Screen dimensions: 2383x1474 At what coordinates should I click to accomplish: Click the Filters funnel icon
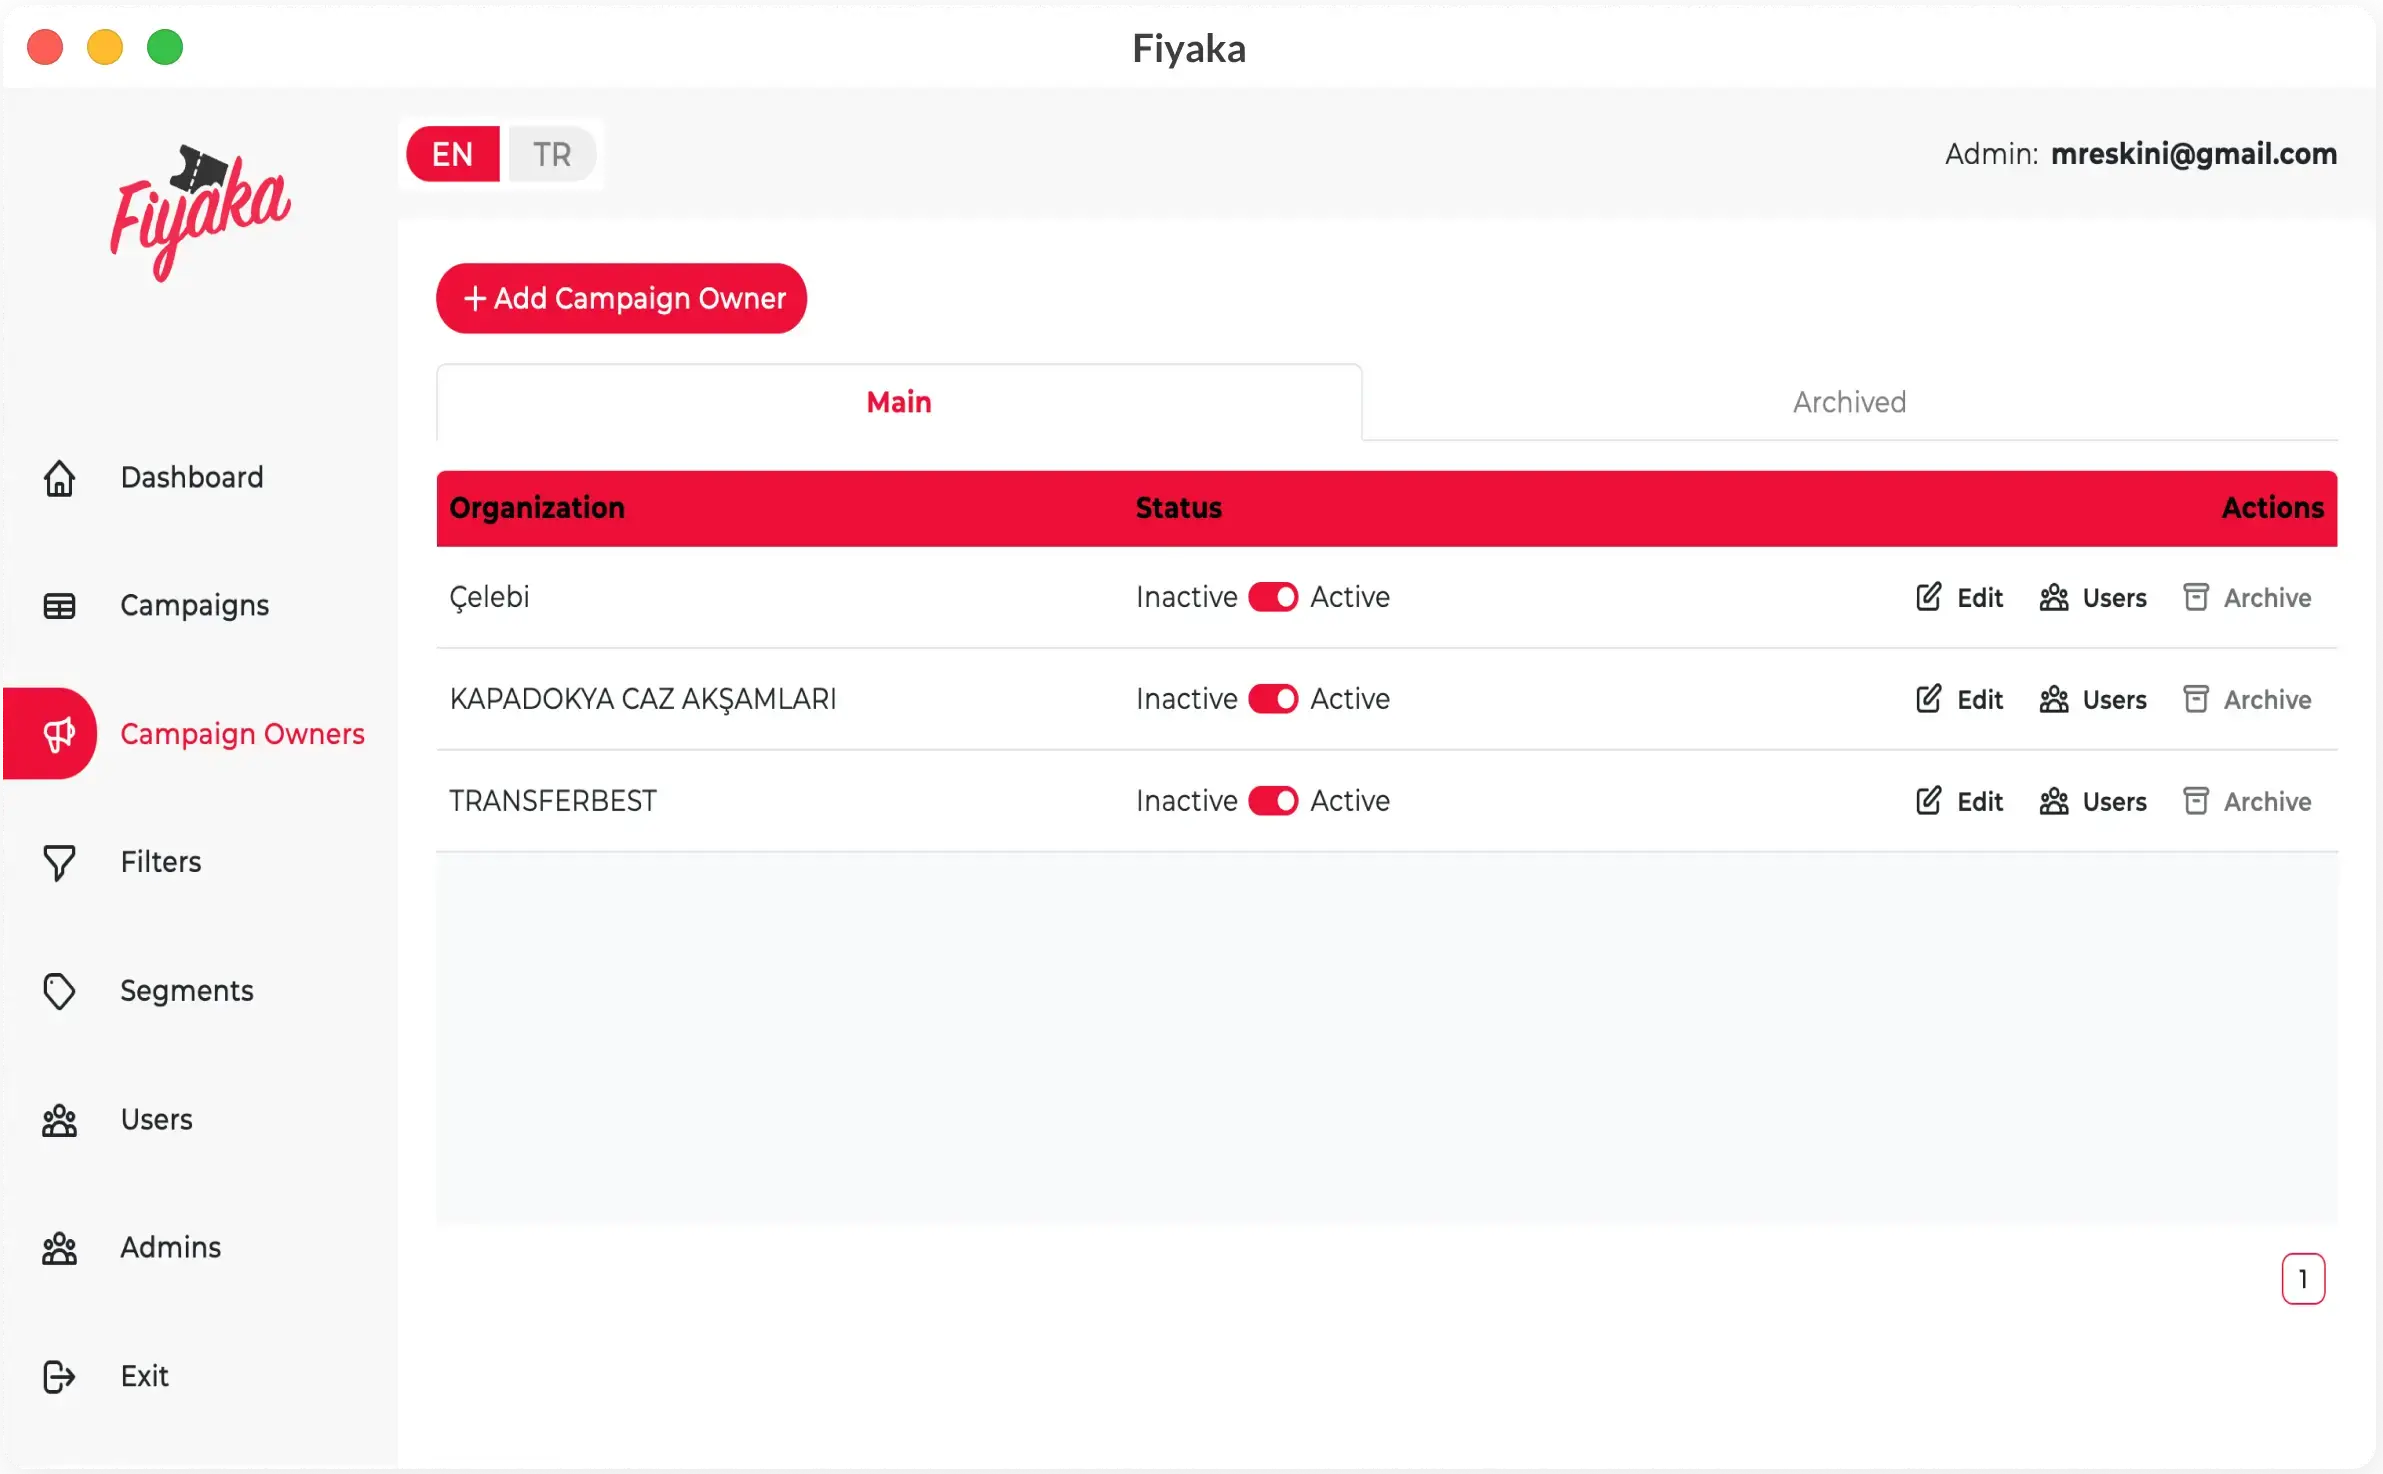(x=59, y=863)
